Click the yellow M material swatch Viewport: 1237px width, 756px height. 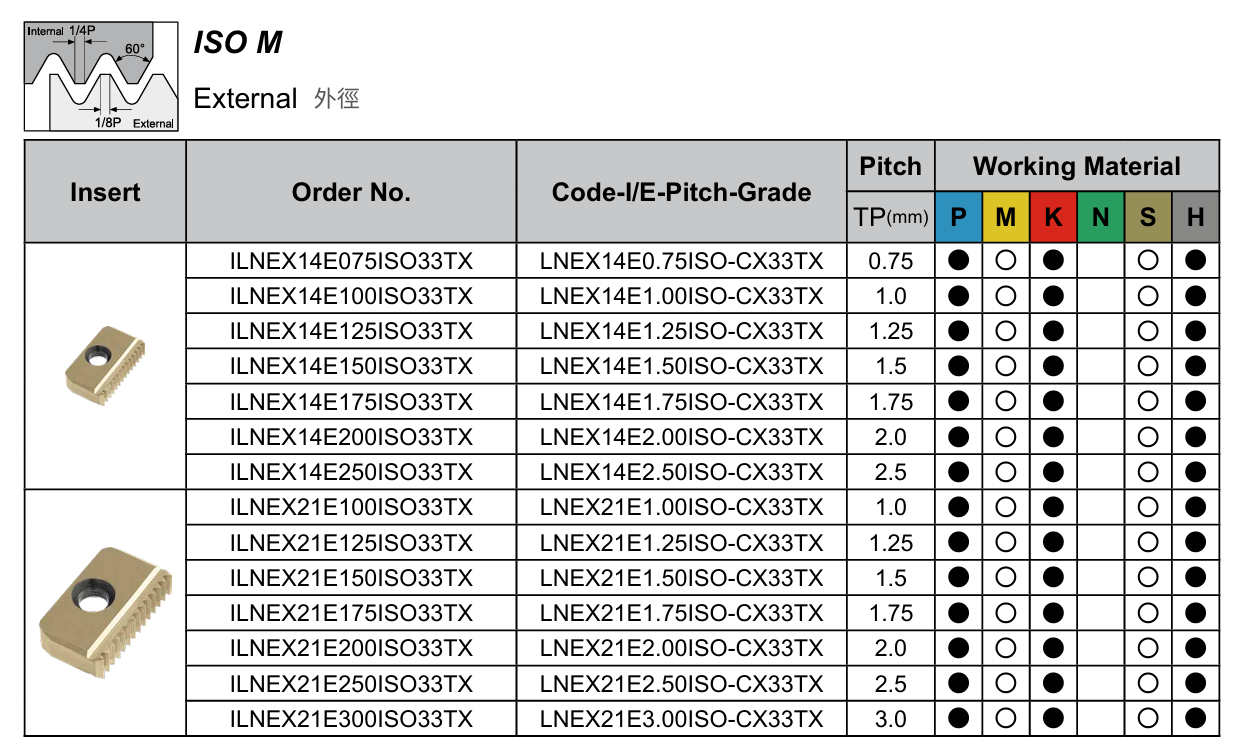[x=1006, y=217]
